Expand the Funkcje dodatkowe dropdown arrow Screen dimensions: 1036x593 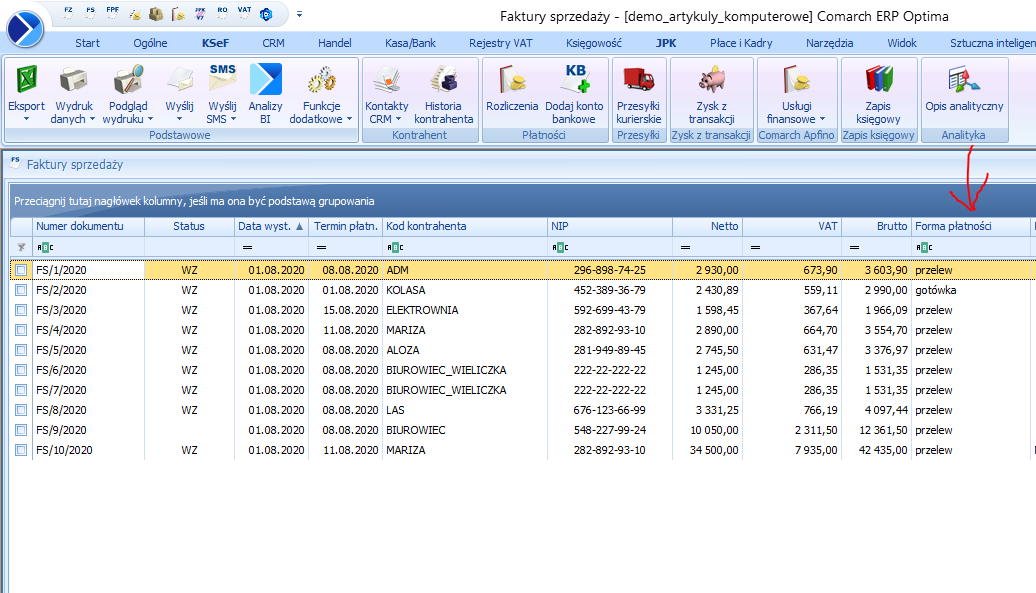point(349,120)
